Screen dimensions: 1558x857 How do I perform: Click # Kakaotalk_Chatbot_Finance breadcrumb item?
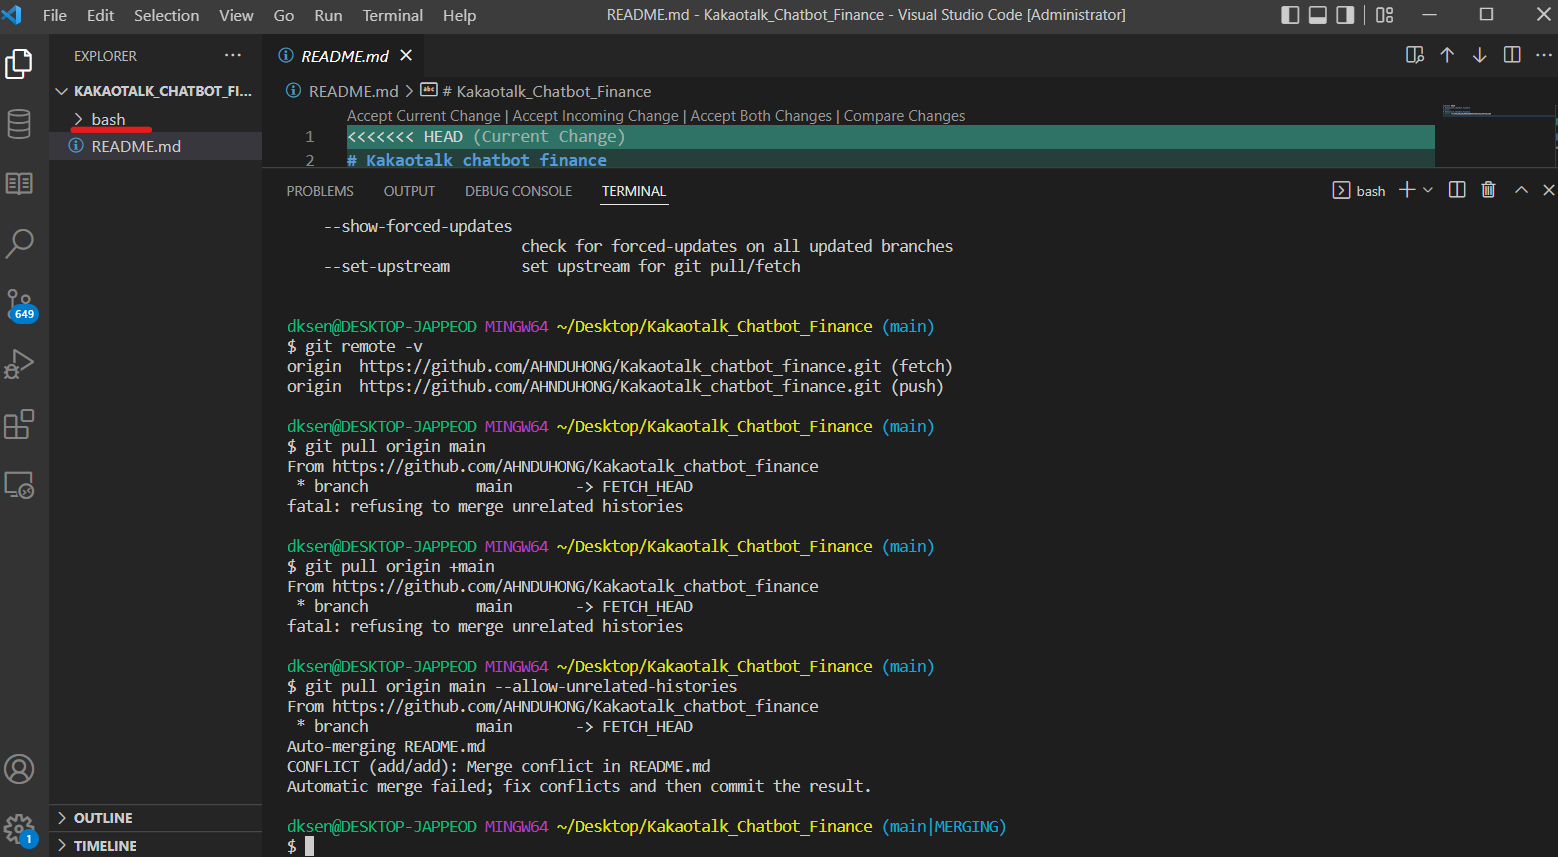536,91
